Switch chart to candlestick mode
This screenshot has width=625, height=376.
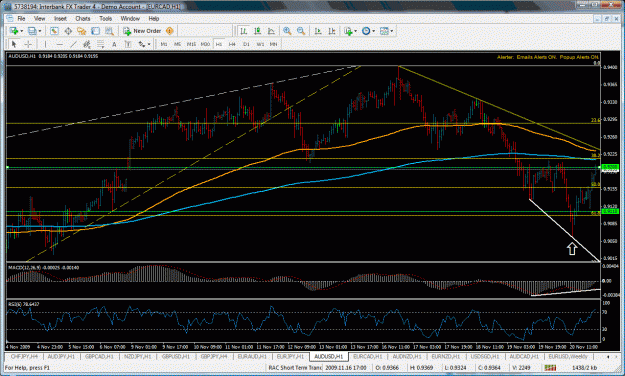tap(257, 31)
